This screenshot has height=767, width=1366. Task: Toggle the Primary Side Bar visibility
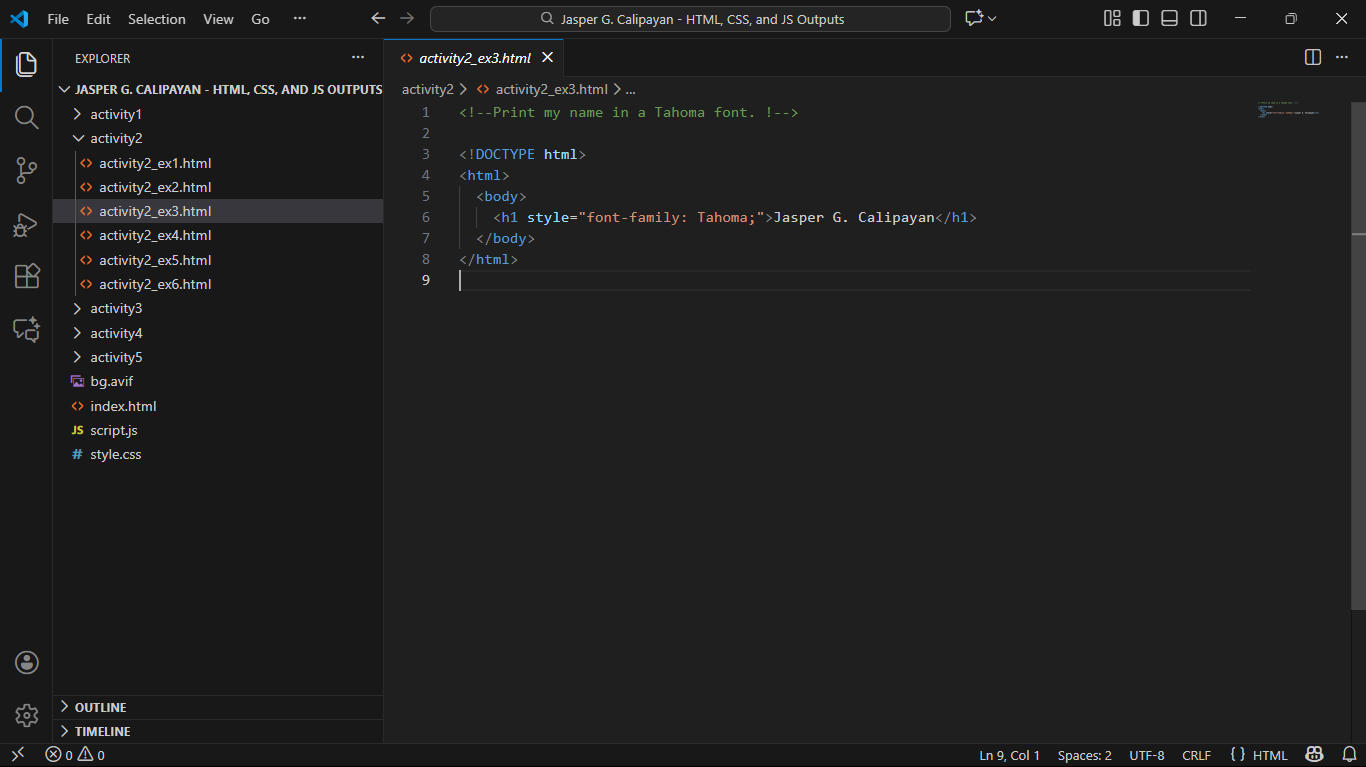[x=1140, y=19]
